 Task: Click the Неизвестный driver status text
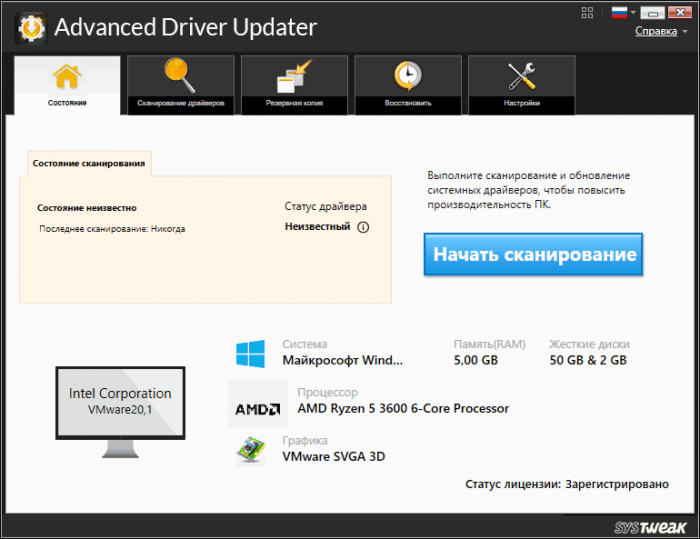pos(317,226)
